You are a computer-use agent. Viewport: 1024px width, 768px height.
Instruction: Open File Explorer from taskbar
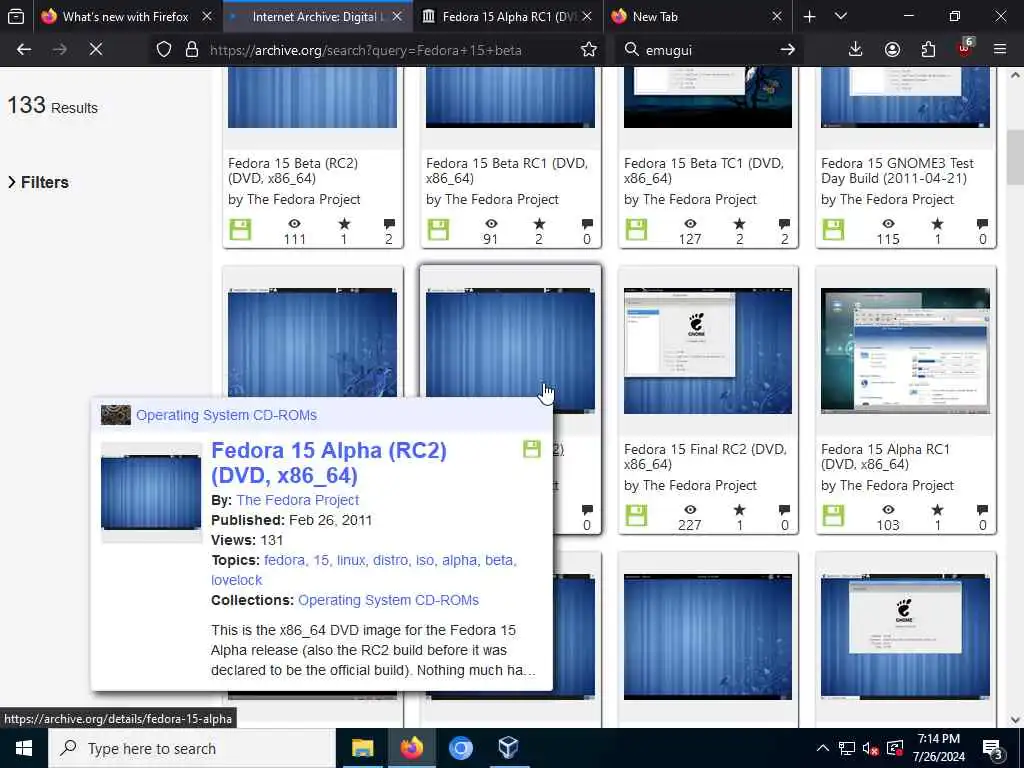[362, 748]
